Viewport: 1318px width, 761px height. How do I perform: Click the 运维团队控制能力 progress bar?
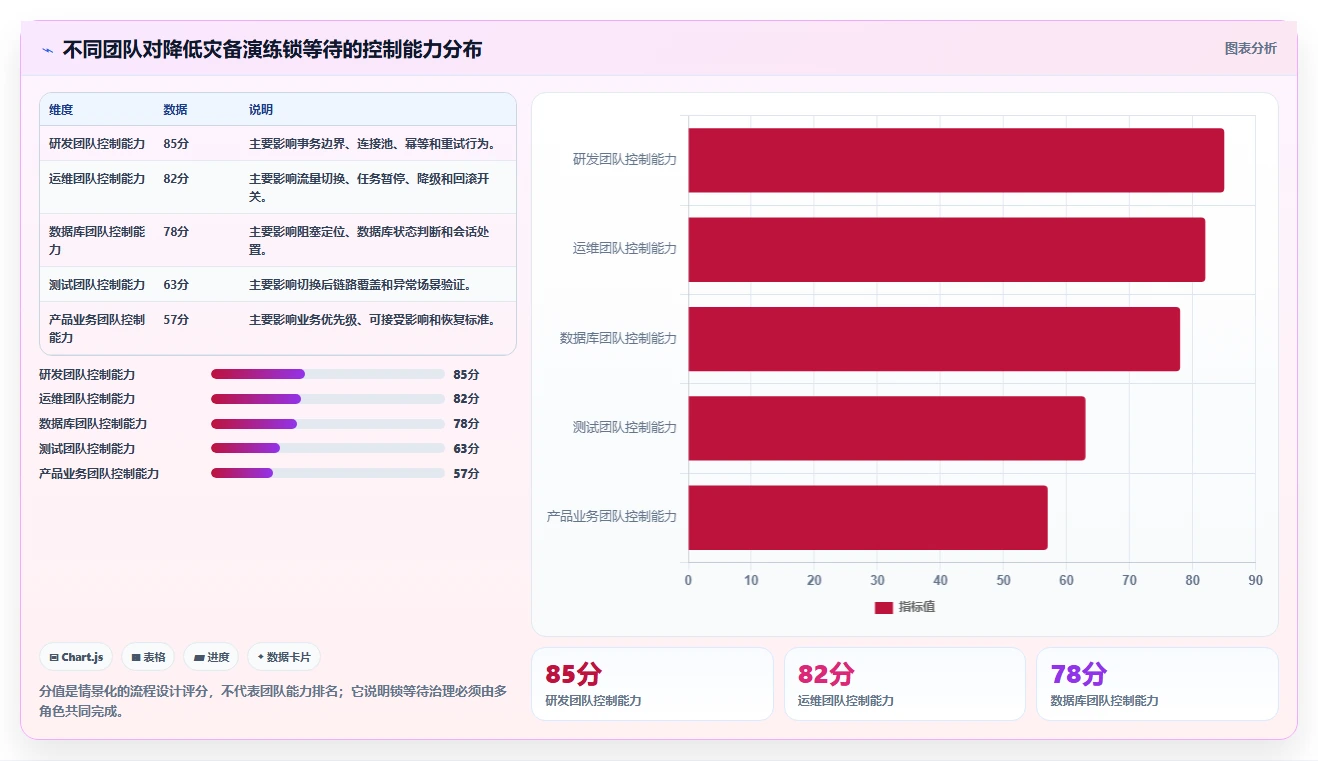click(x=328, y=399)
